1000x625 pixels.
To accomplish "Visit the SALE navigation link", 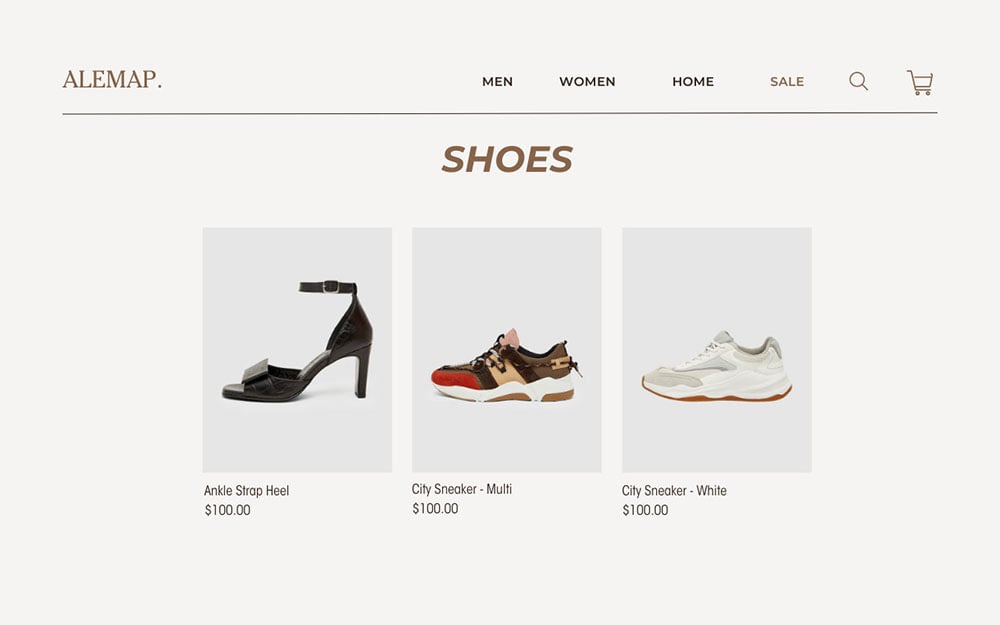I will [x=787, y=82].
